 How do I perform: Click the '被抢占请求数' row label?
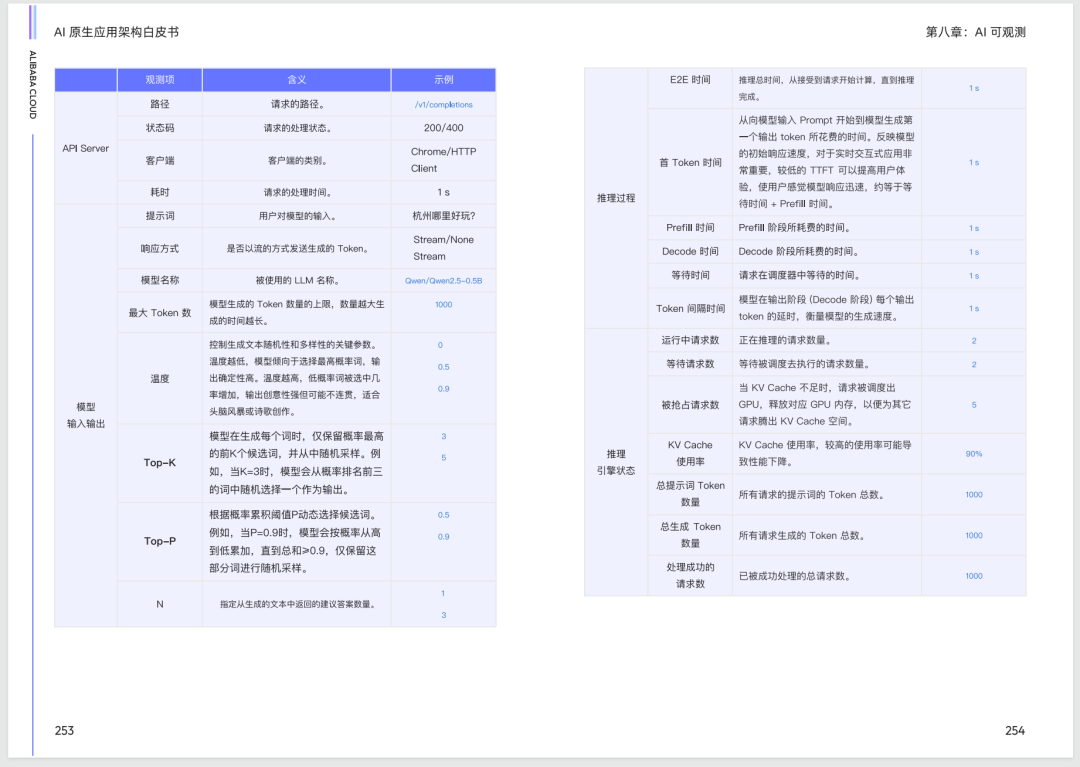(x=690, y=405)
